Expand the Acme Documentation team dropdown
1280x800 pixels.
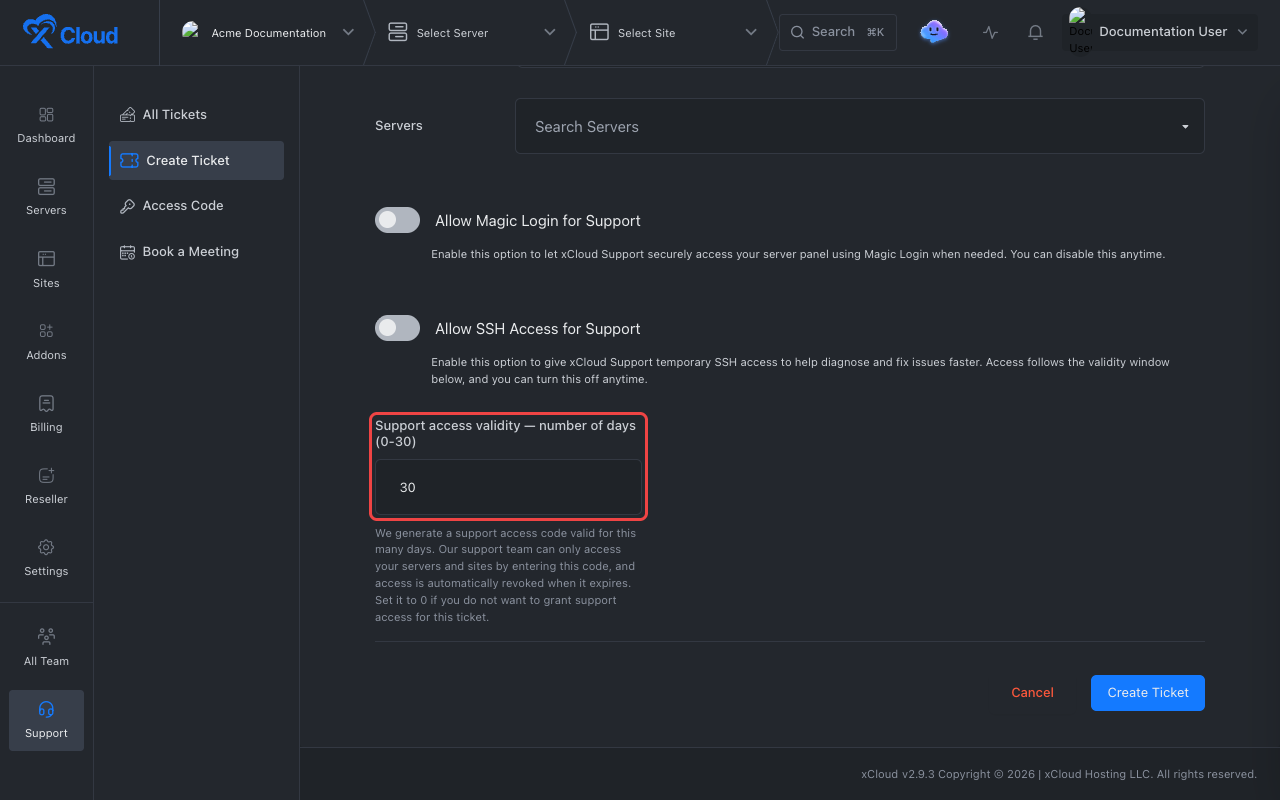tap(348, 32)
